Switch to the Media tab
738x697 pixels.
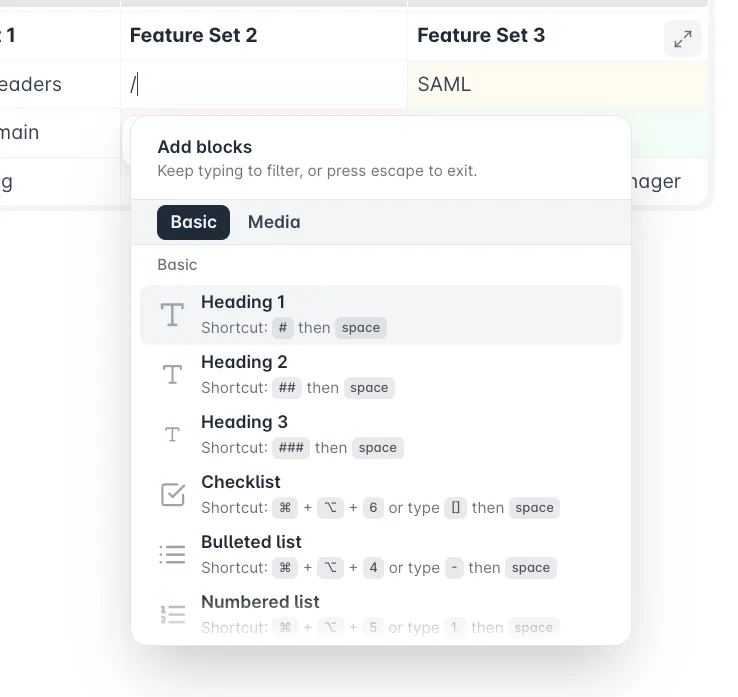click(x=274, y=222)
